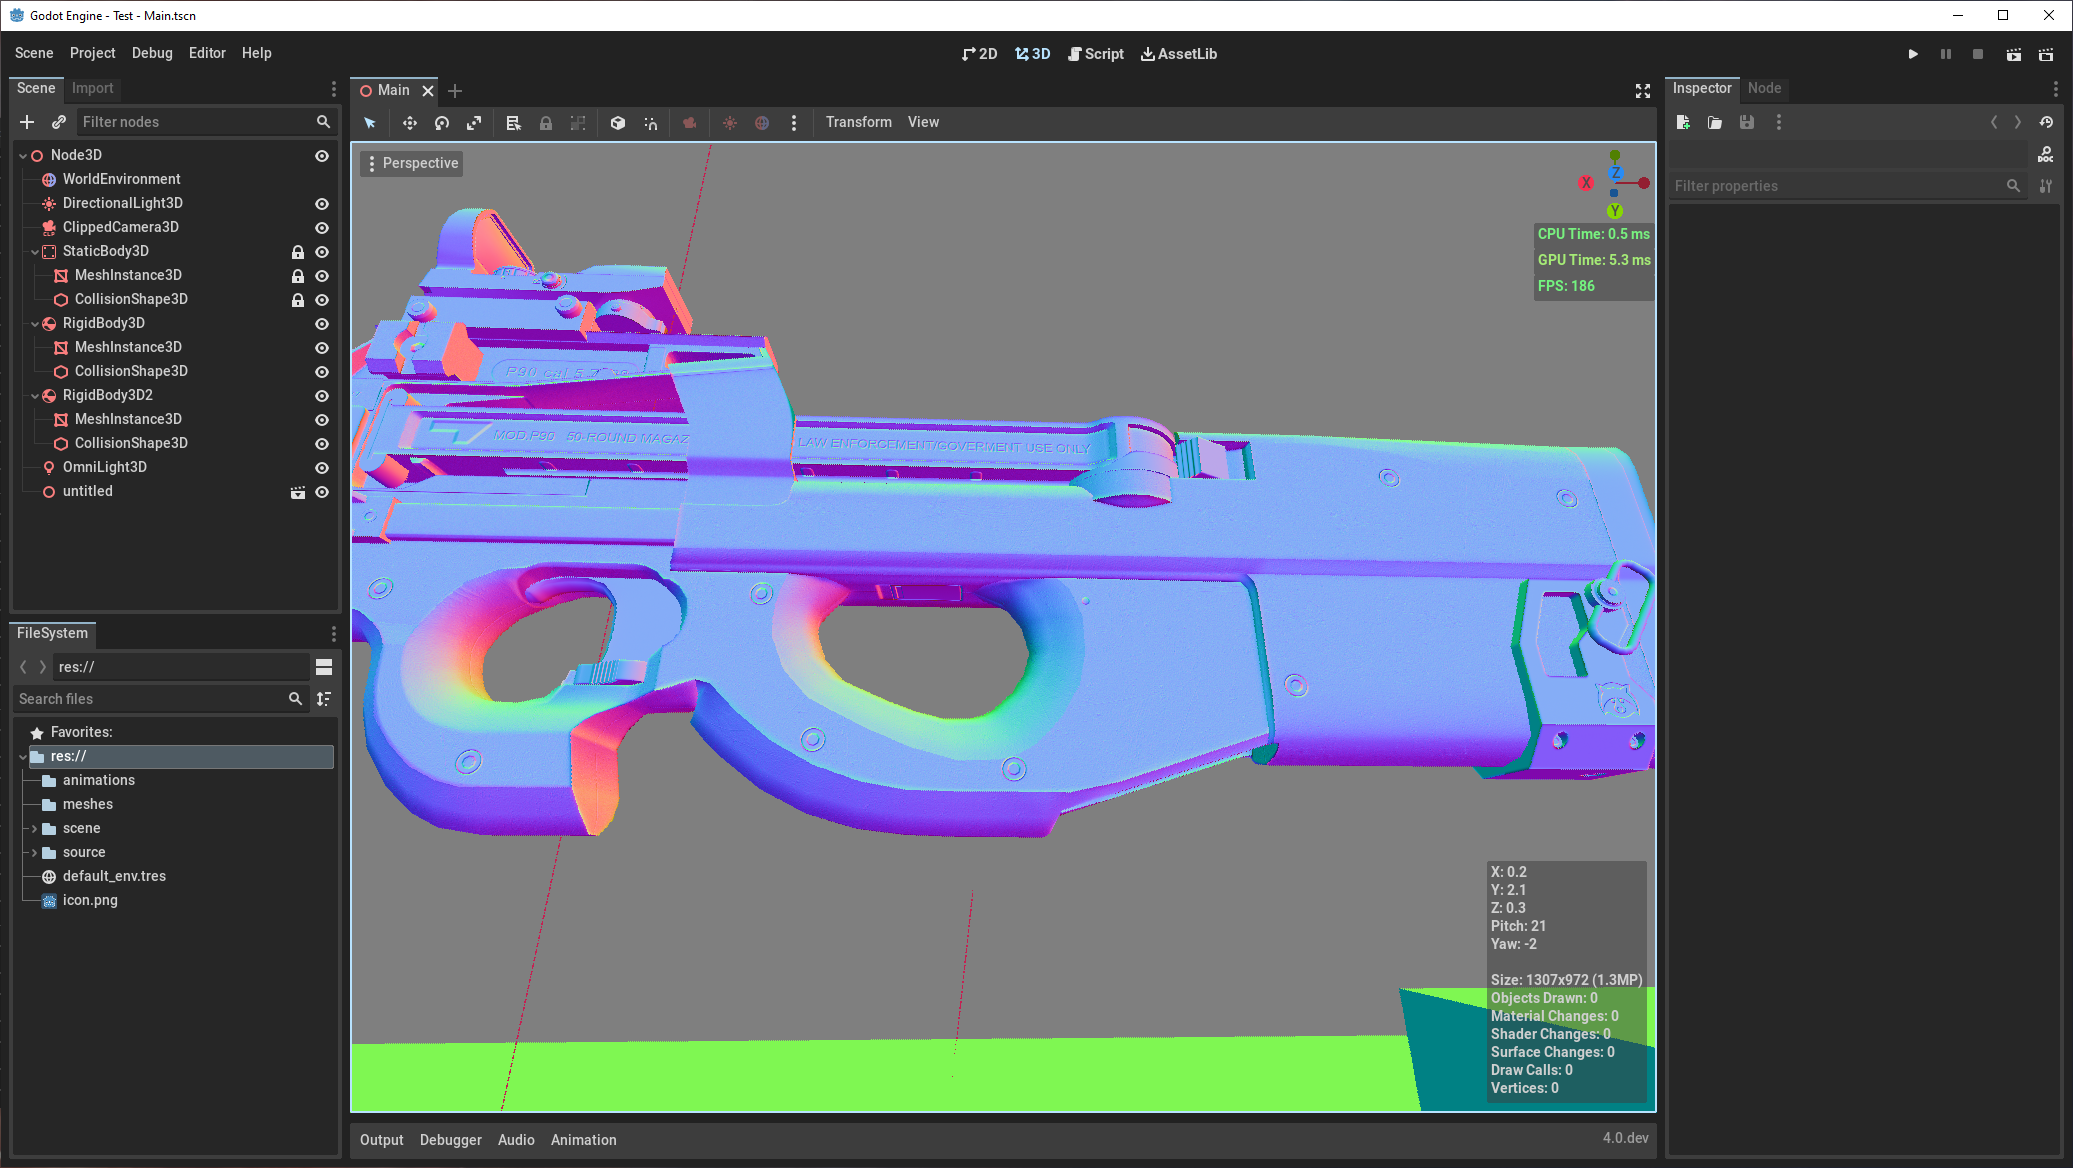Open the Perspective view menu

(411, 162)
